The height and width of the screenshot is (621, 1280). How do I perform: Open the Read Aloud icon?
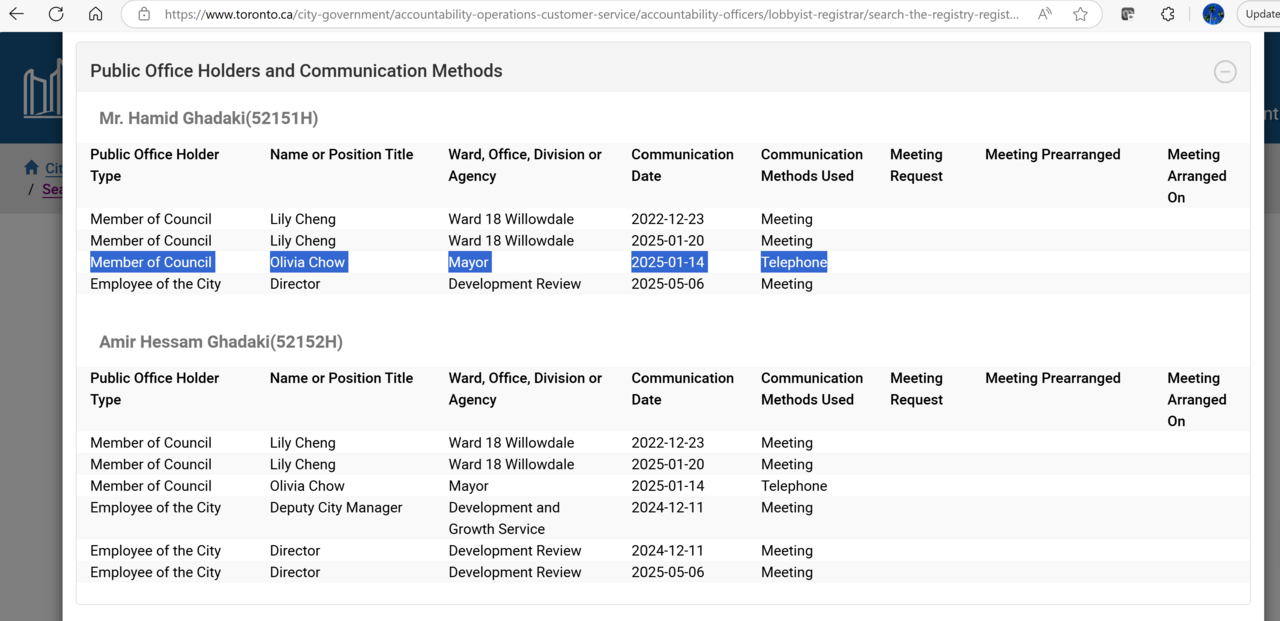coord(1044,14)
